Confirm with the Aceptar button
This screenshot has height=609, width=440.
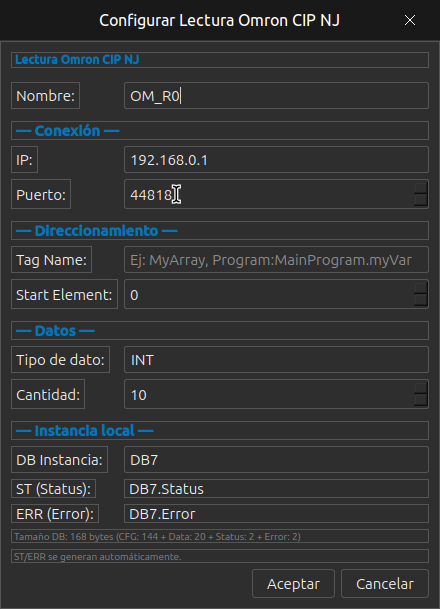pyautogui.click(x=293, y=584)
